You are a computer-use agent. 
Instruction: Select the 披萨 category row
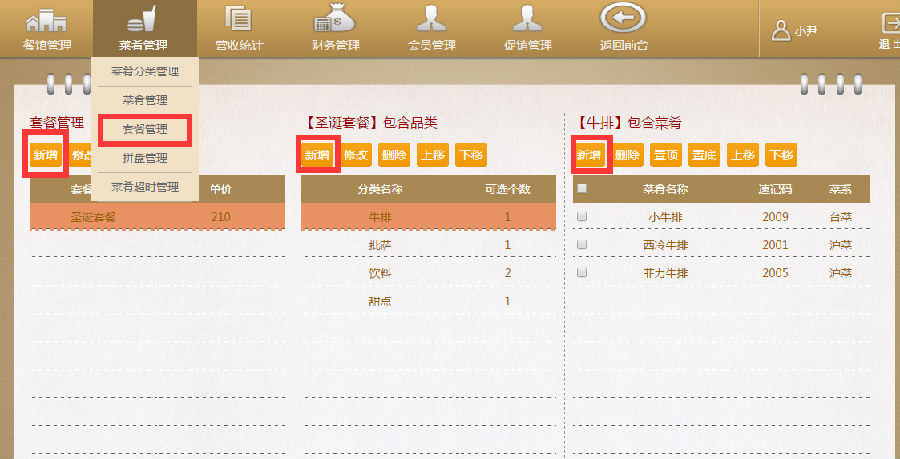coord(380,245)
